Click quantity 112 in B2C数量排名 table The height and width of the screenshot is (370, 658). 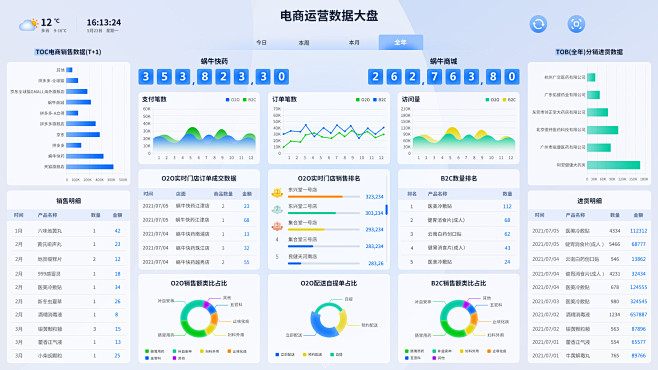tap(507, 206)
